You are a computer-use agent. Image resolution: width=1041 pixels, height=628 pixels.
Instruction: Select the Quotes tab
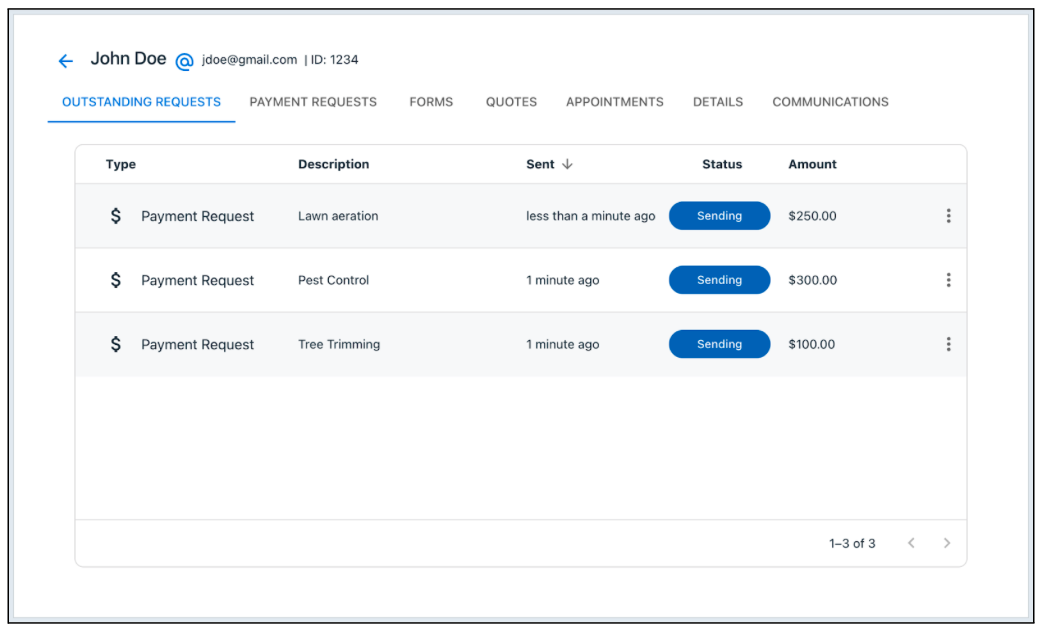coord(511,102)
